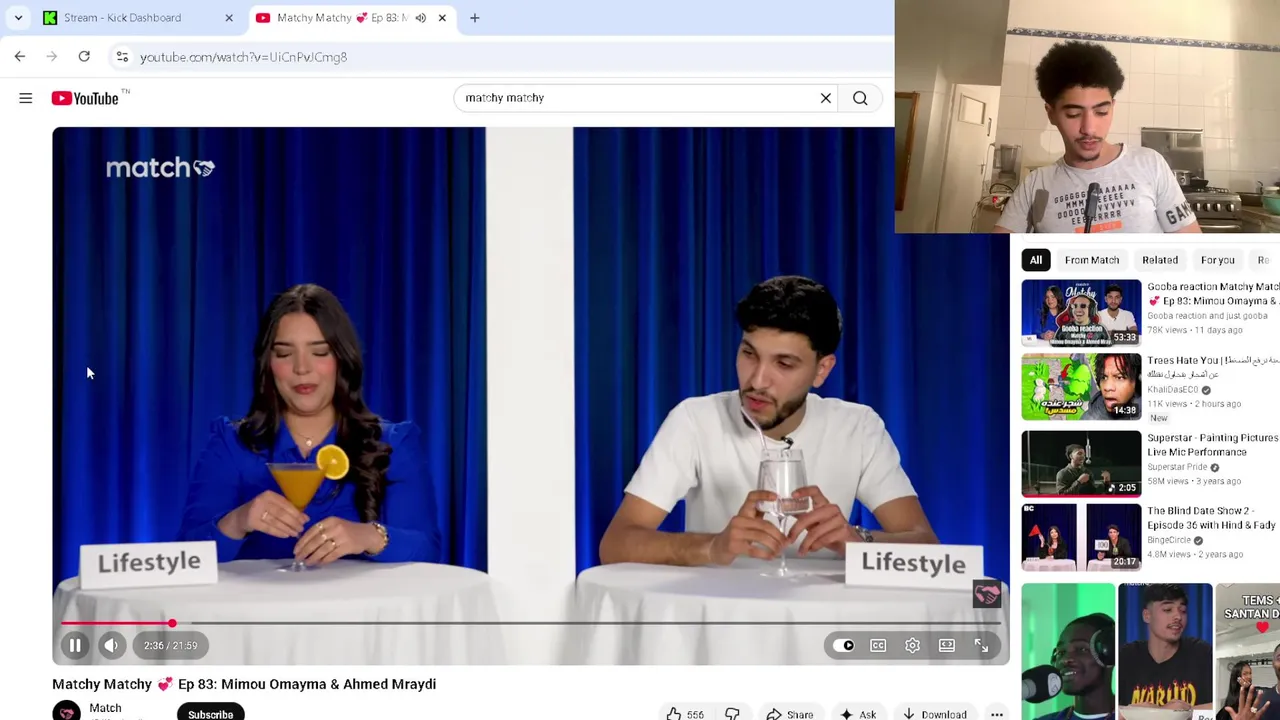
Task: Share the video
Action: point(790,714)
